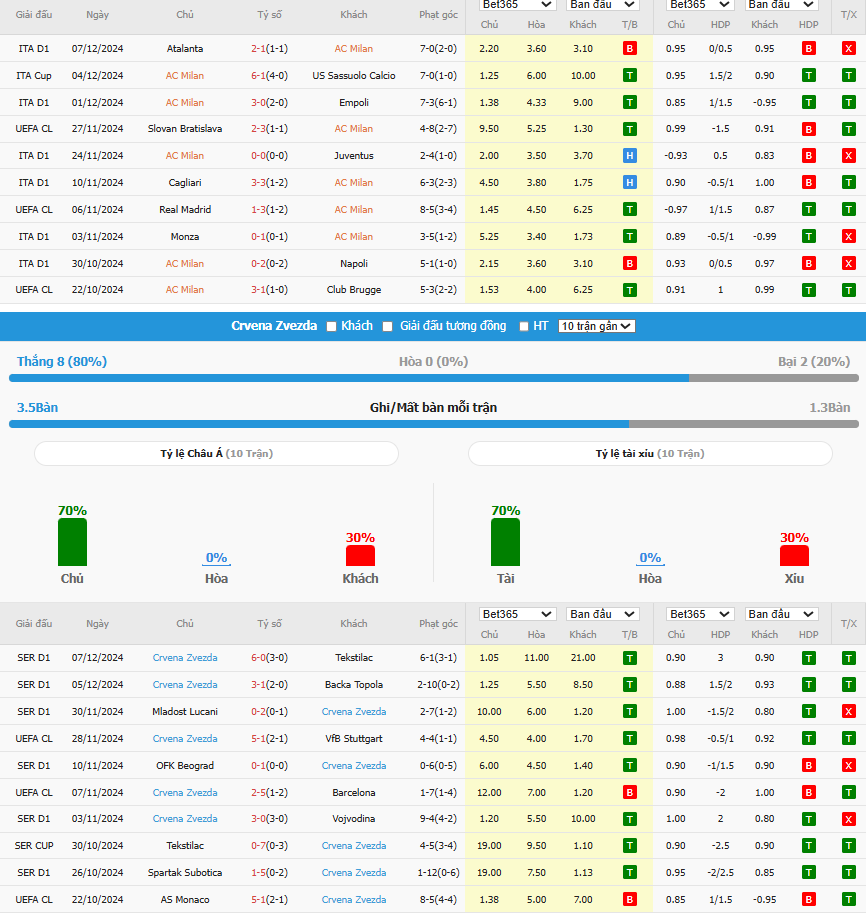Screen dimensions: 867x913
Task: Click the win/loss ratio progress bar
Action: [434, 378]
